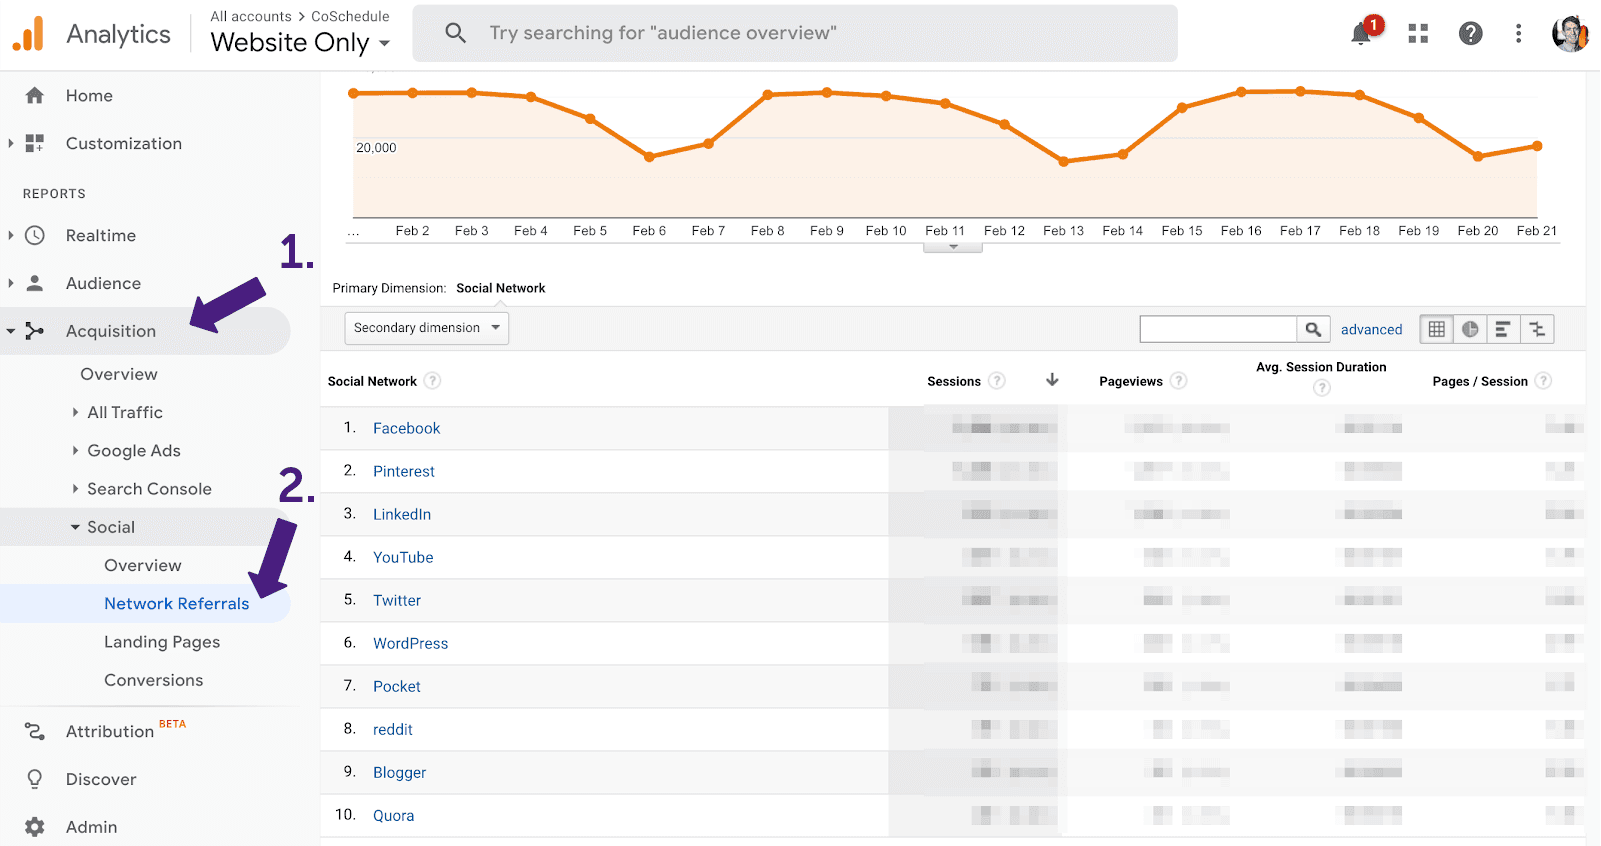Open Landing Pages report

click(162, 642)
